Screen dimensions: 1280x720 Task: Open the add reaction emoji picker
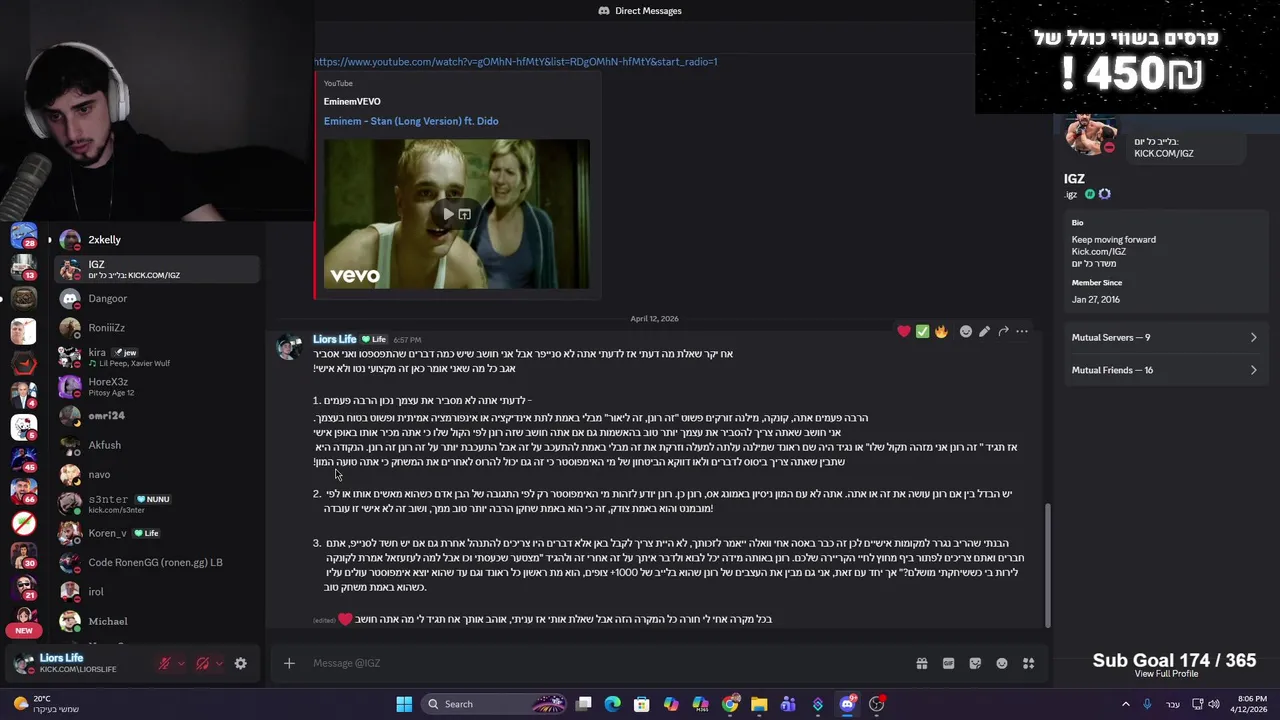(966, 331)
